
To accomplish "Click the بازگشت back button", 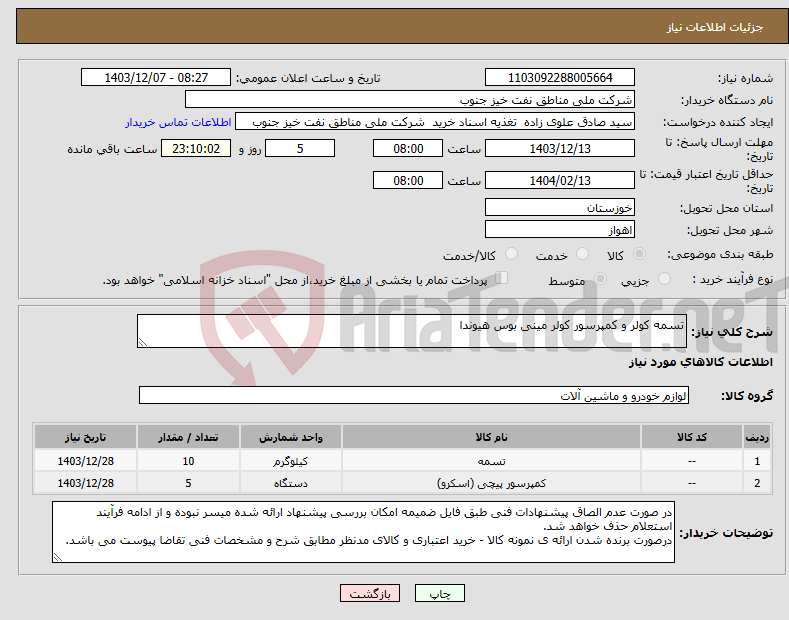I will point(370,594).
